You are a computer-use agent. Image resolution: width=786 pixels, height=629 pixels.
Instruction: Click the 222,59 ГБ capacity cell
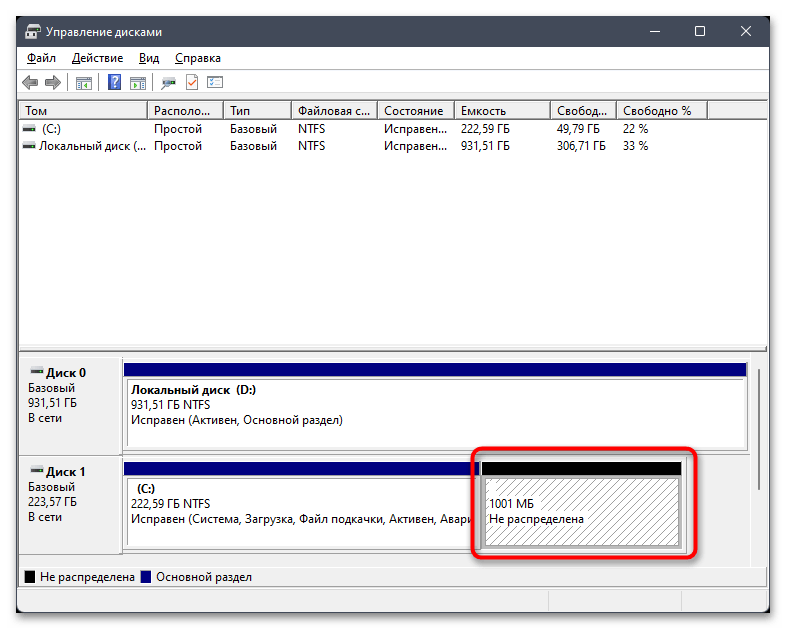485,129
